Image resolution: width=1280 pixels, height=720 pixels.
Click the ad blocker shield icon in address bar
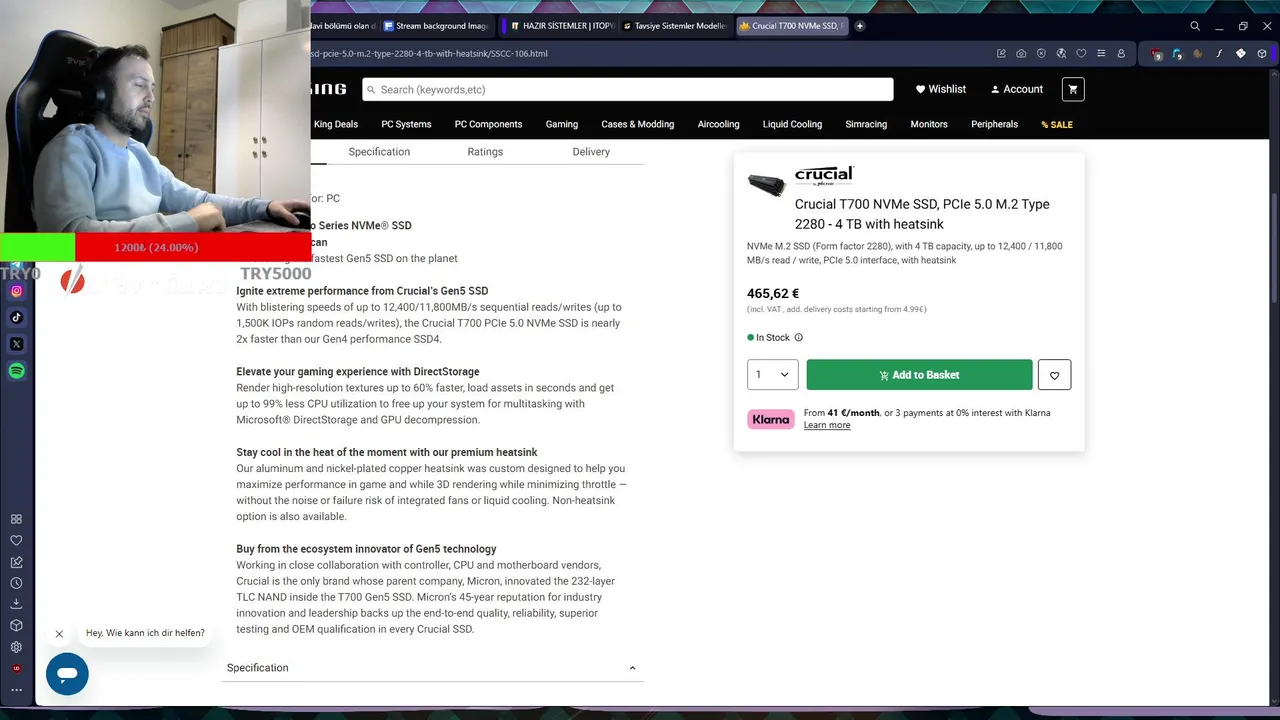1041,53
